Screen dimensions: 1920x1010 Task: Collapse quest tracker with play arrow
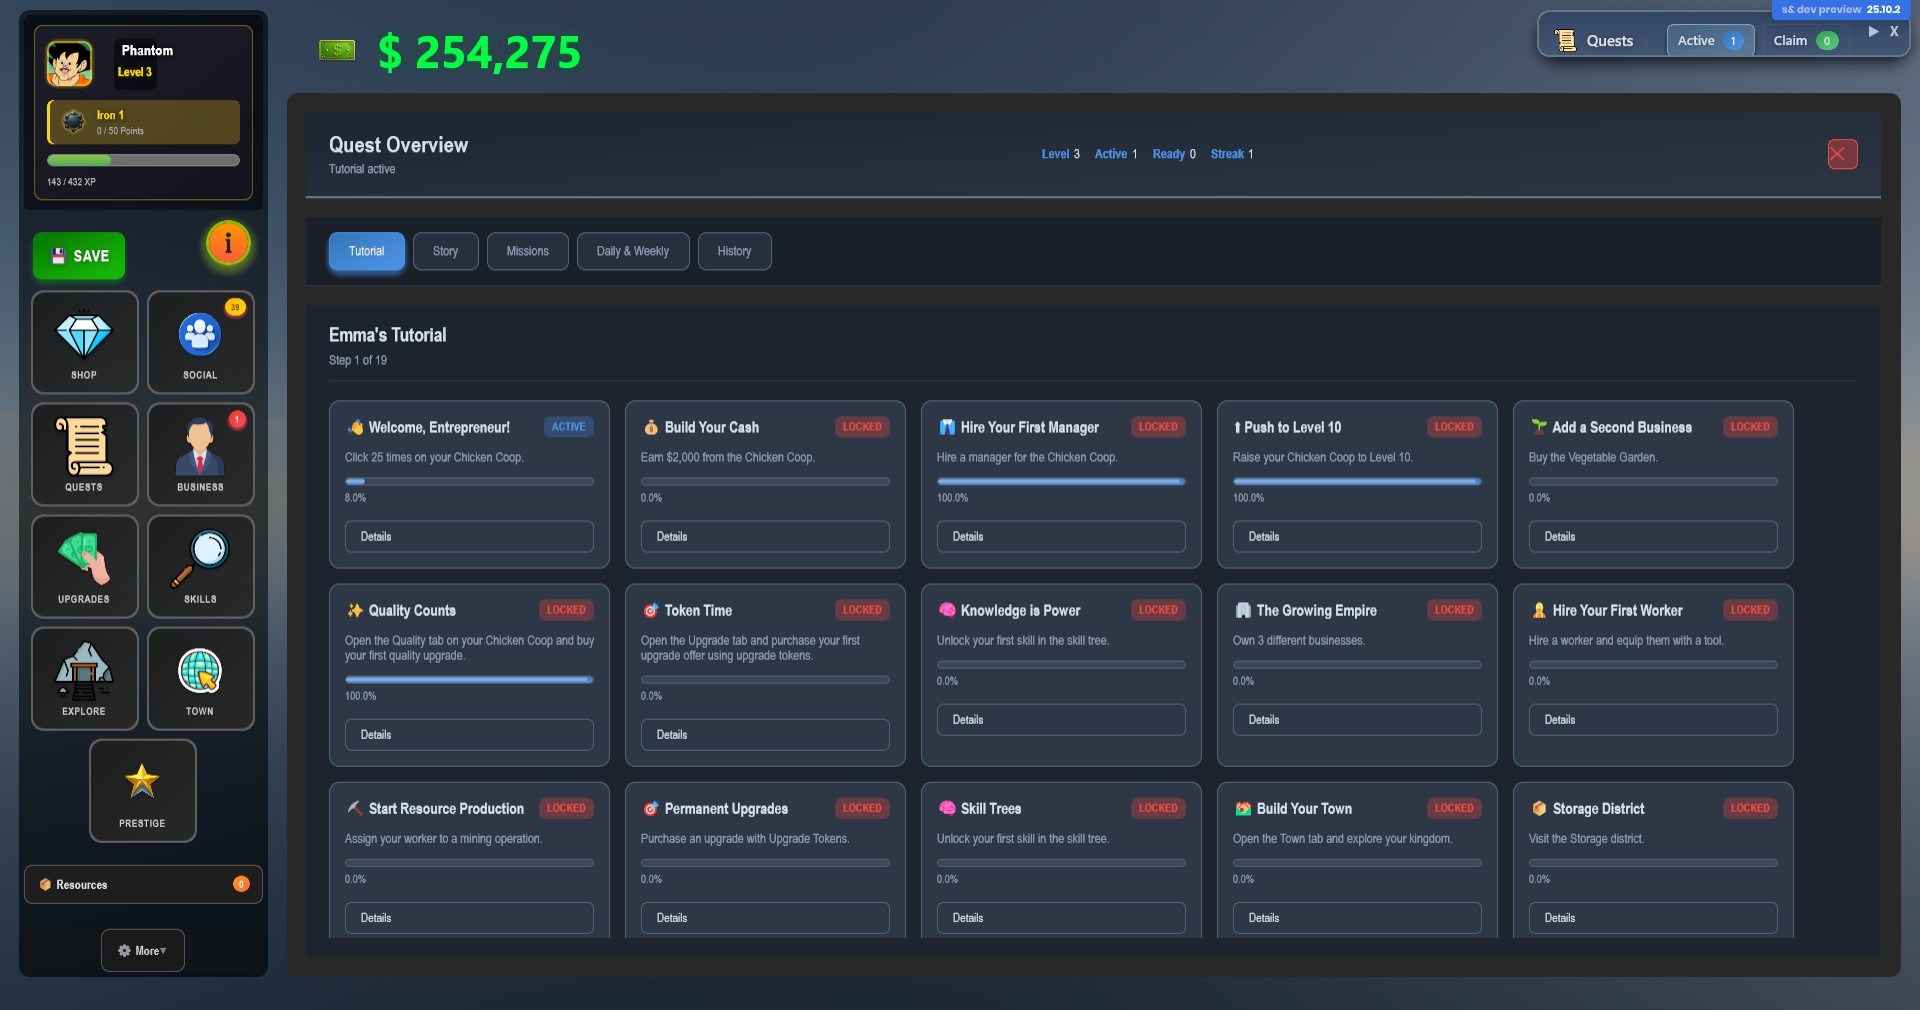(1873, 32)
